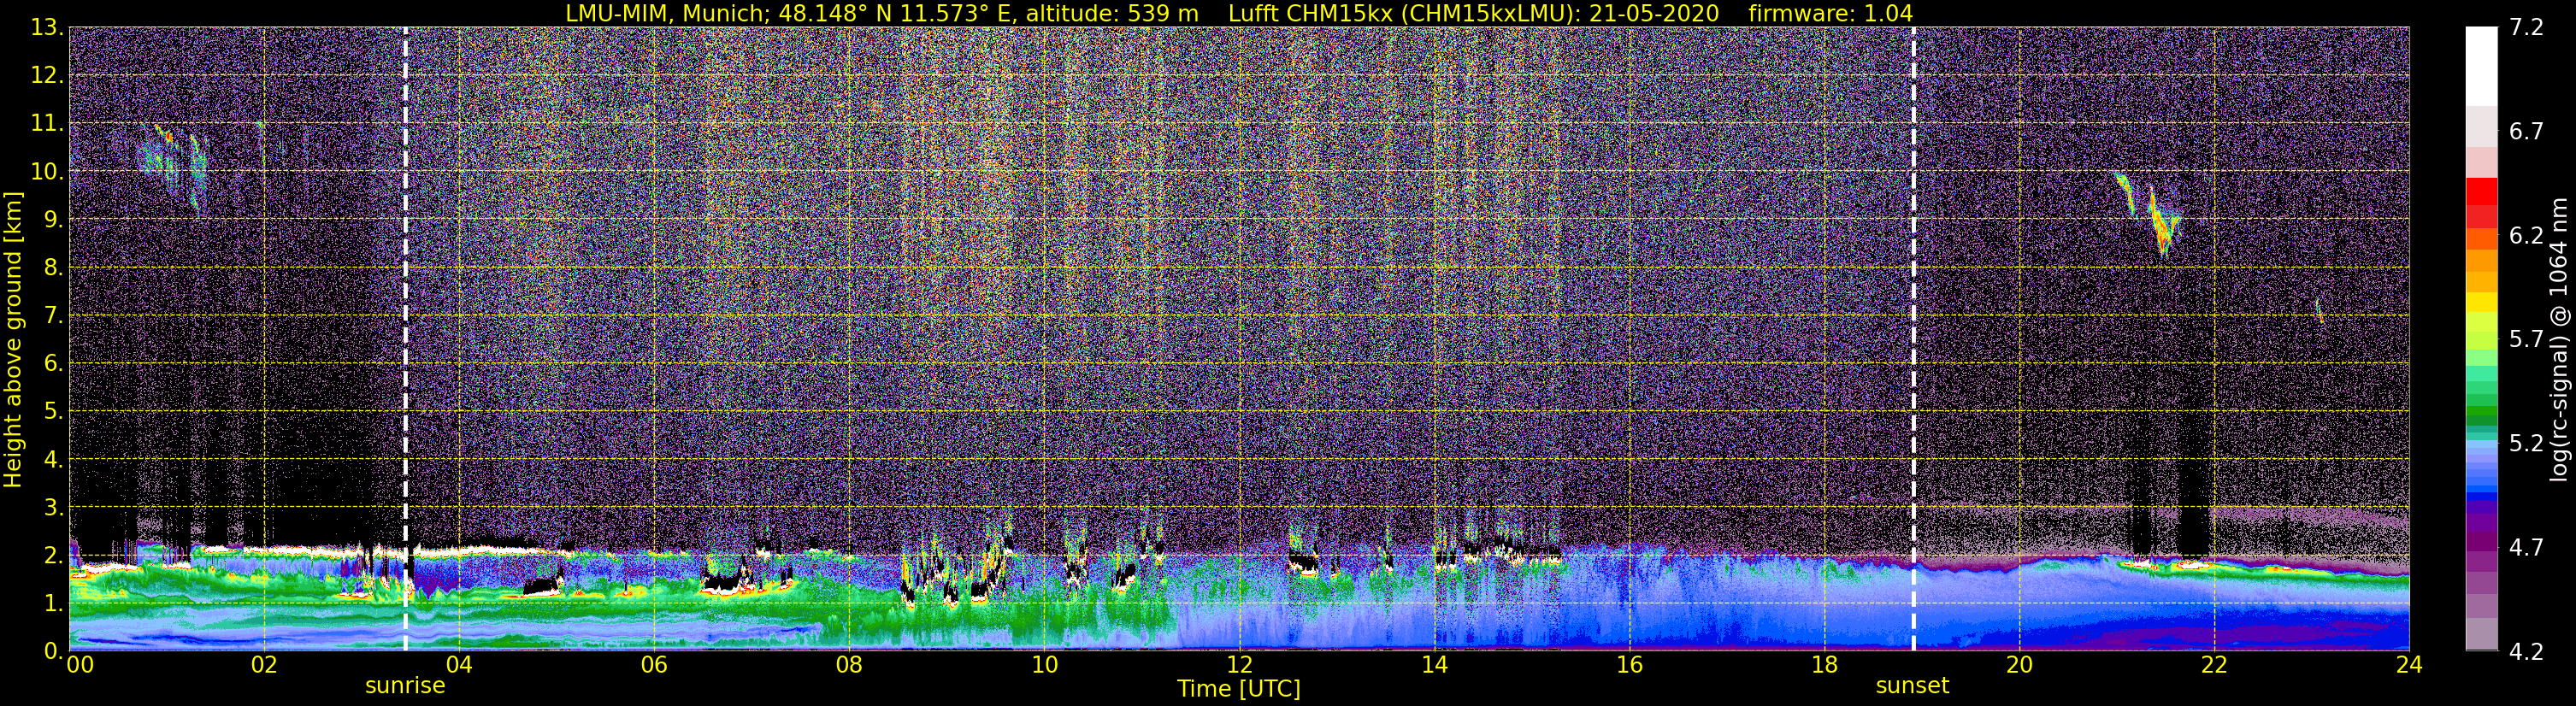Click the time axis tick '10'
Image resolution: width=2576 pixels, height=706 pixels.
[x=1044, y=665]
